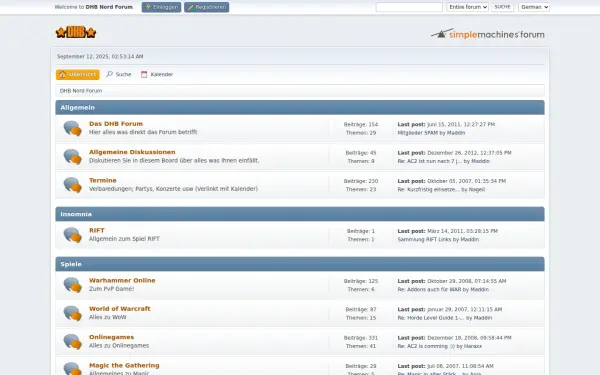Open last post Re: AC2 ist nun nach 7 J...
The height and width of the screenshot is (375, 600).
tap(430, 161)
